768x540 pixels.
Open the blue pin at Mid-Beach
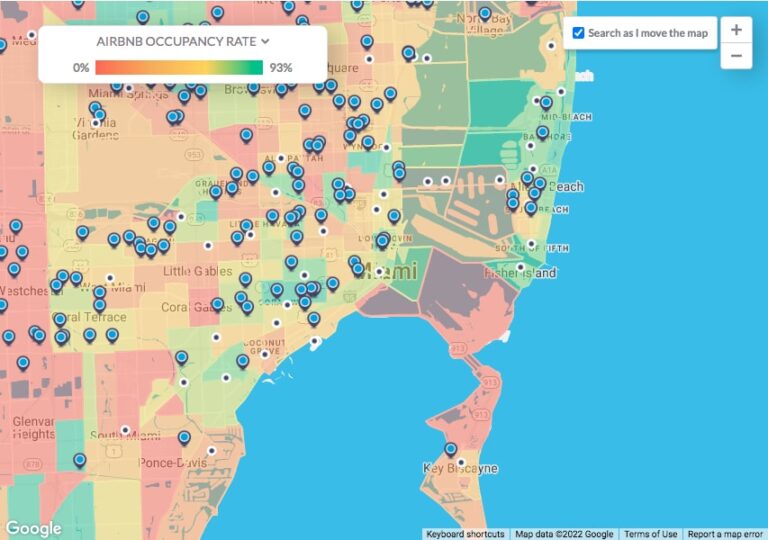pos(546,102)
